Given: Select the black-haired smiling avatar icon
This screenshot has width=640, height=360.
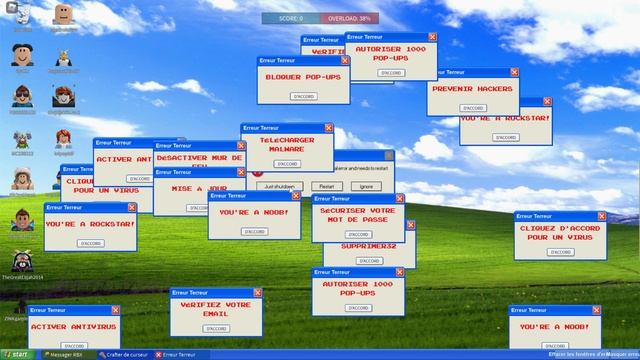Looking at the screenshot, I should 22,55.
